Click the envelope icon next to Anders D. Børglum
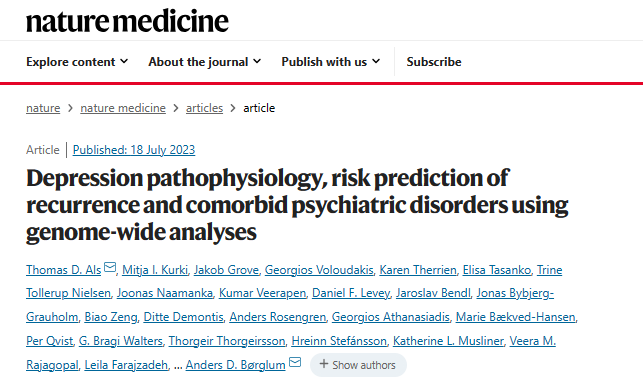 point(295,362)
